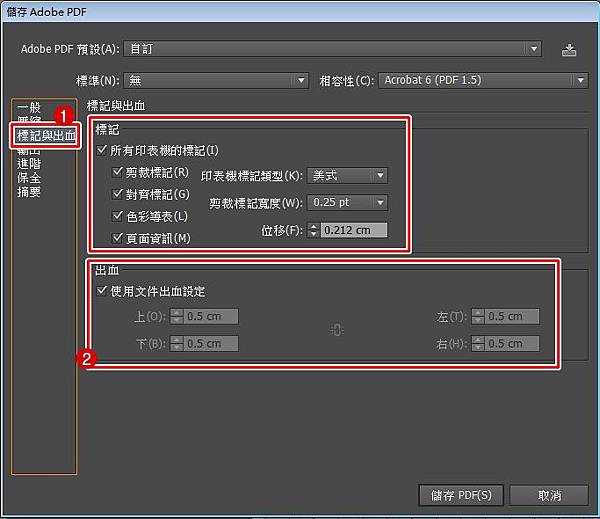Click the 下(B) bleed stepper arrows

(x=176, y=344)
